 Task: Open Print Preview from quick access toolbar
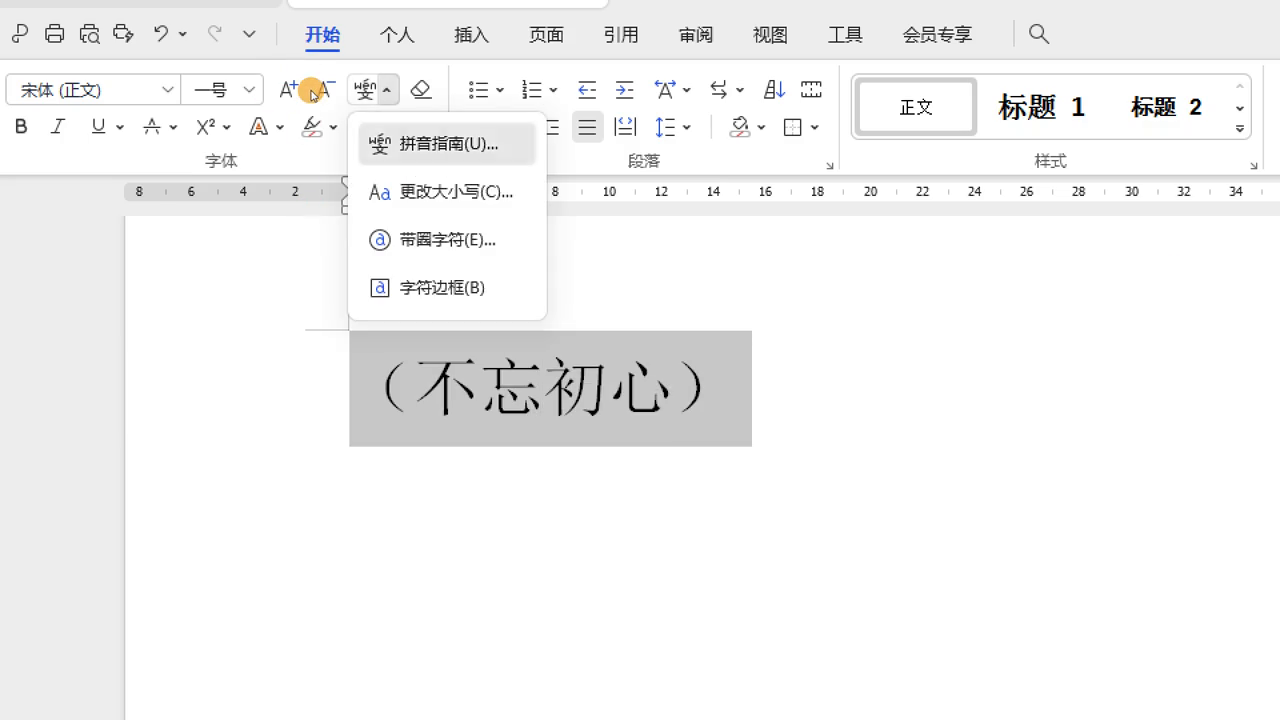tap(89, 34)
